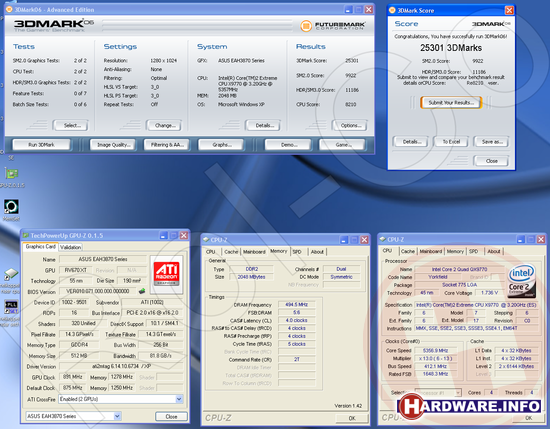
Task: Click the GPU-Z desktop shortcut icon
Action: pos(12,174)
